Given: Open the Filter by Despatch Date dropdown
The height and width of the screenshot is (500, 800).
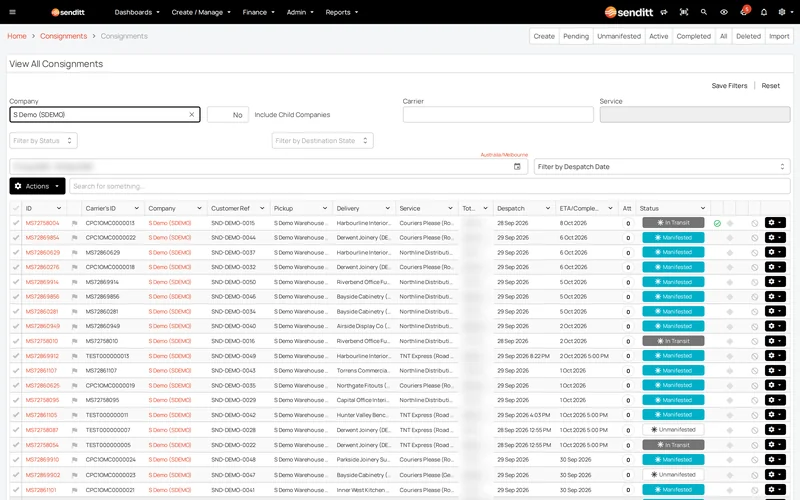Looking at the screenshot, I should [x=662, y=167].
